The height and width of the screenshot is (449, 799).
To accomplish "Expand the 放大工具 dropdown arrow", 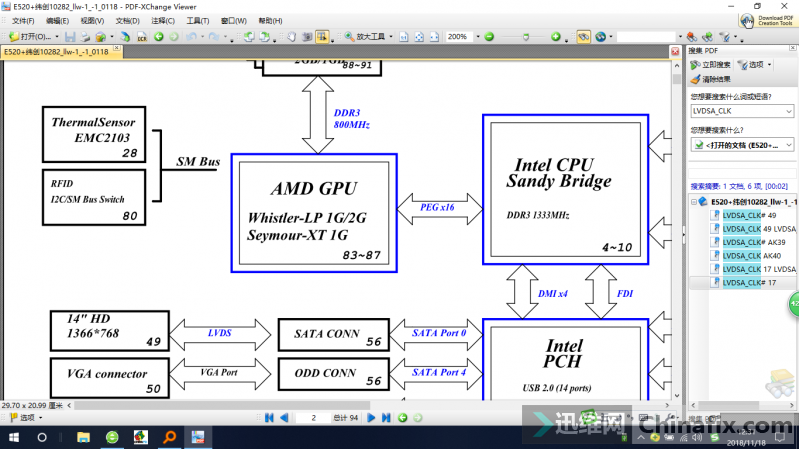I will tap(391, 37).
